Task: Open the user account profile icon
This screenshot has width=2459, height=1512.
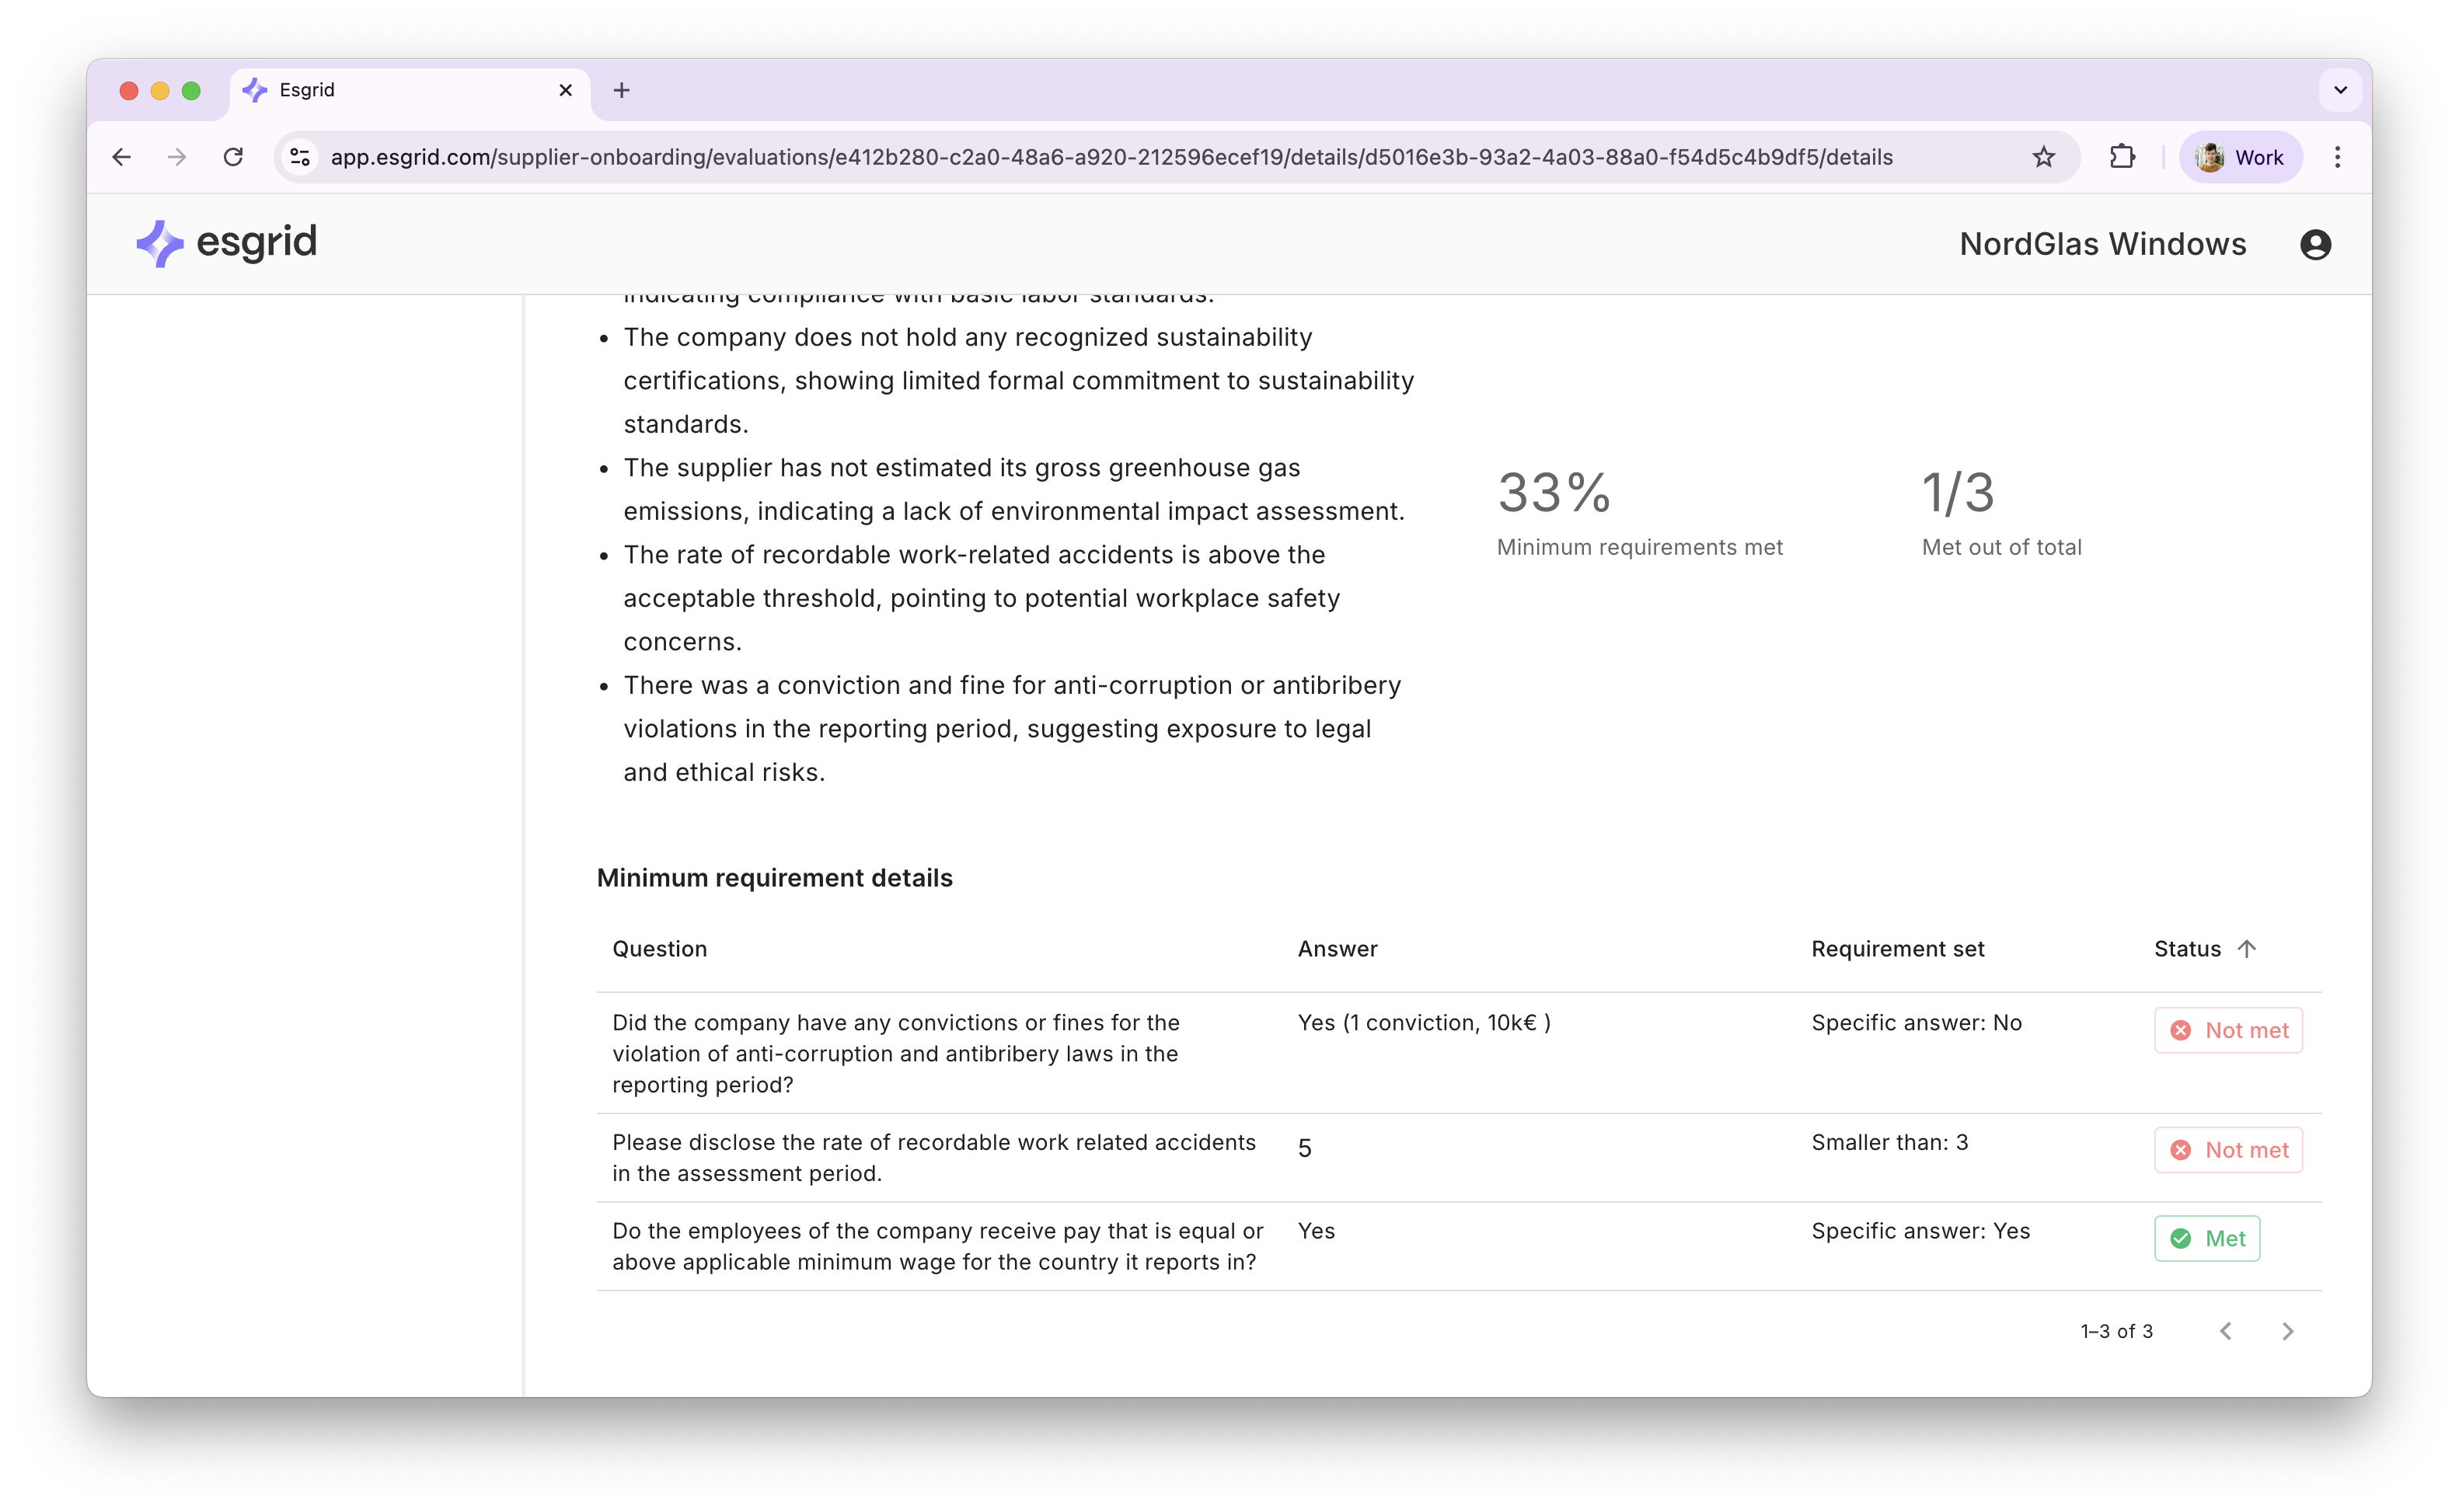Action: pos(2315,245)
